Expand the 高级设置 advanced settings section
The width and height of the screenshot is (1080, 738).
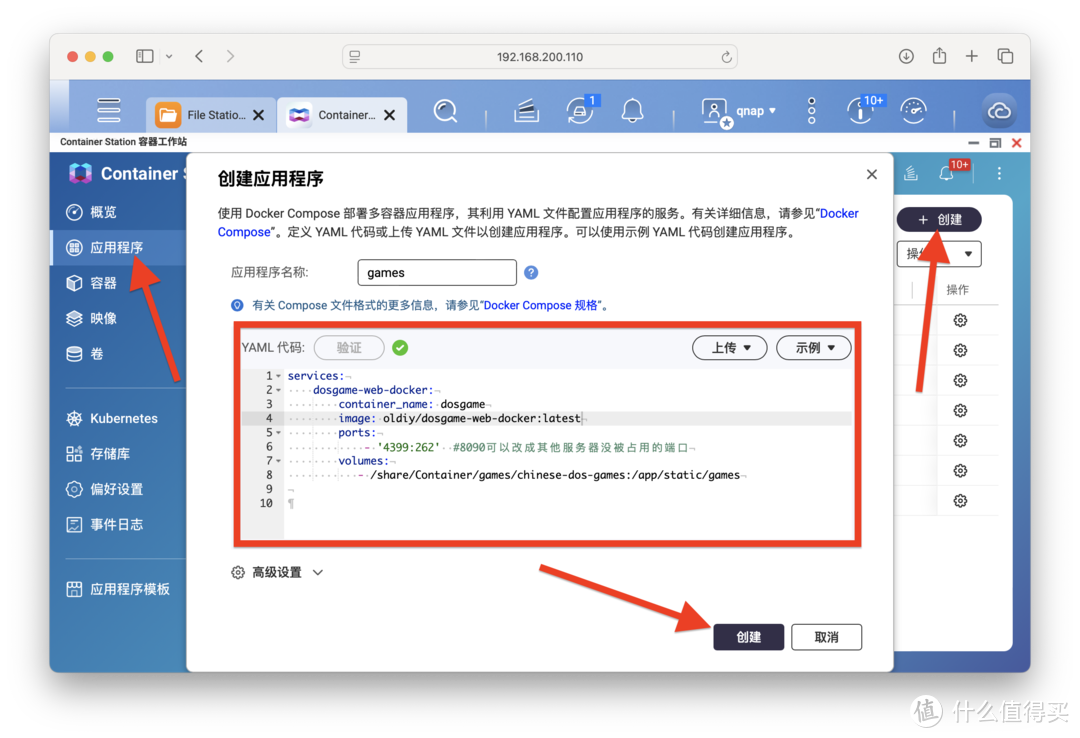point(277,572)
